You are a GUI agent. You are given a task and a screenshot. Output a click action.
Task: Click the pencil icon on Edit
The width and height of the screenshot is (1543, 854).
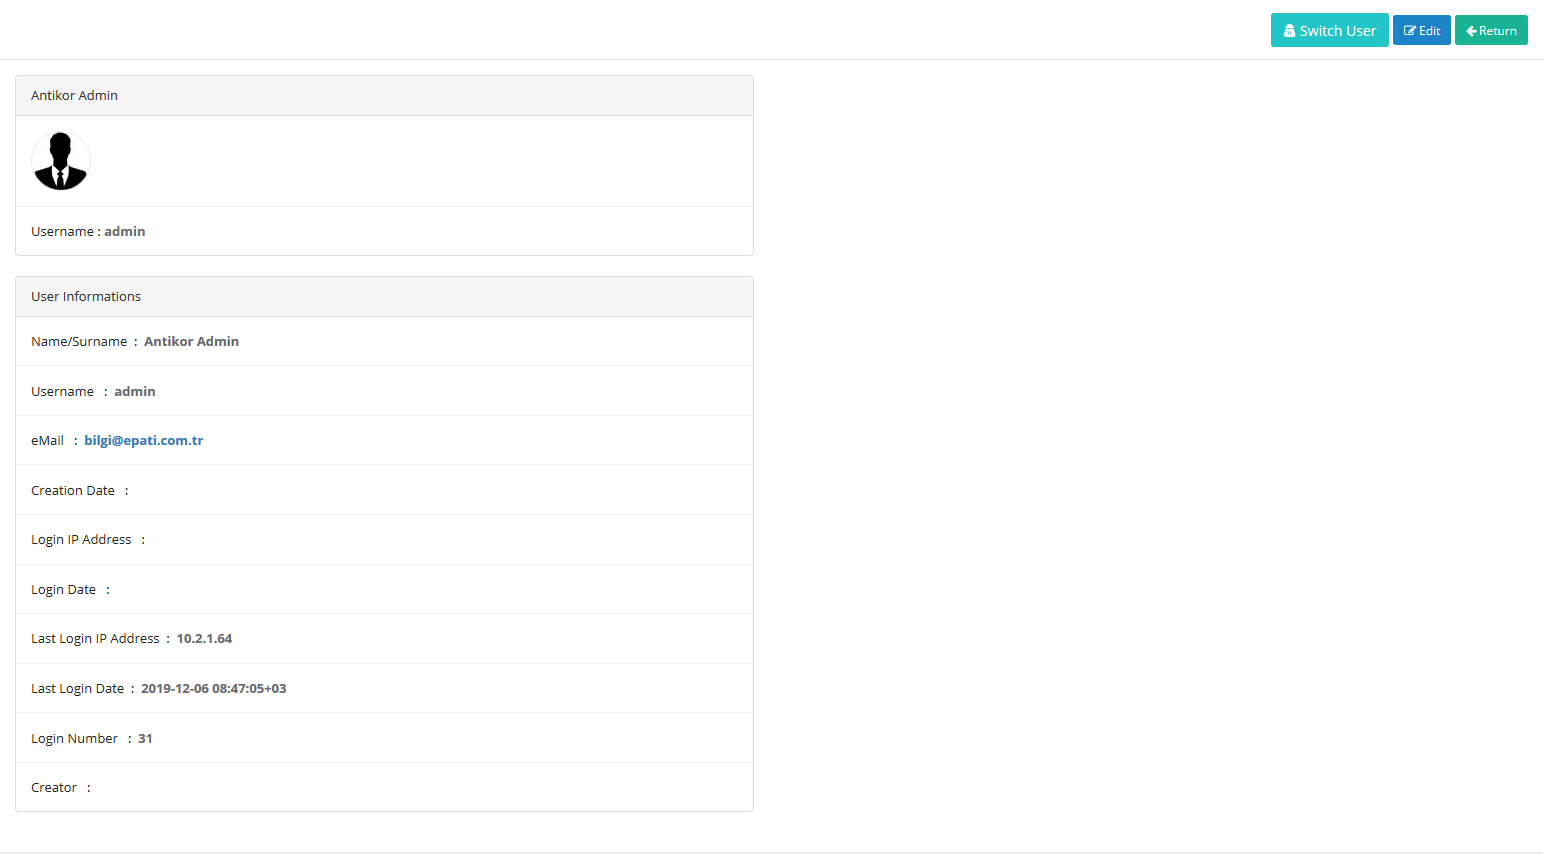click(x=1410, y=31)
